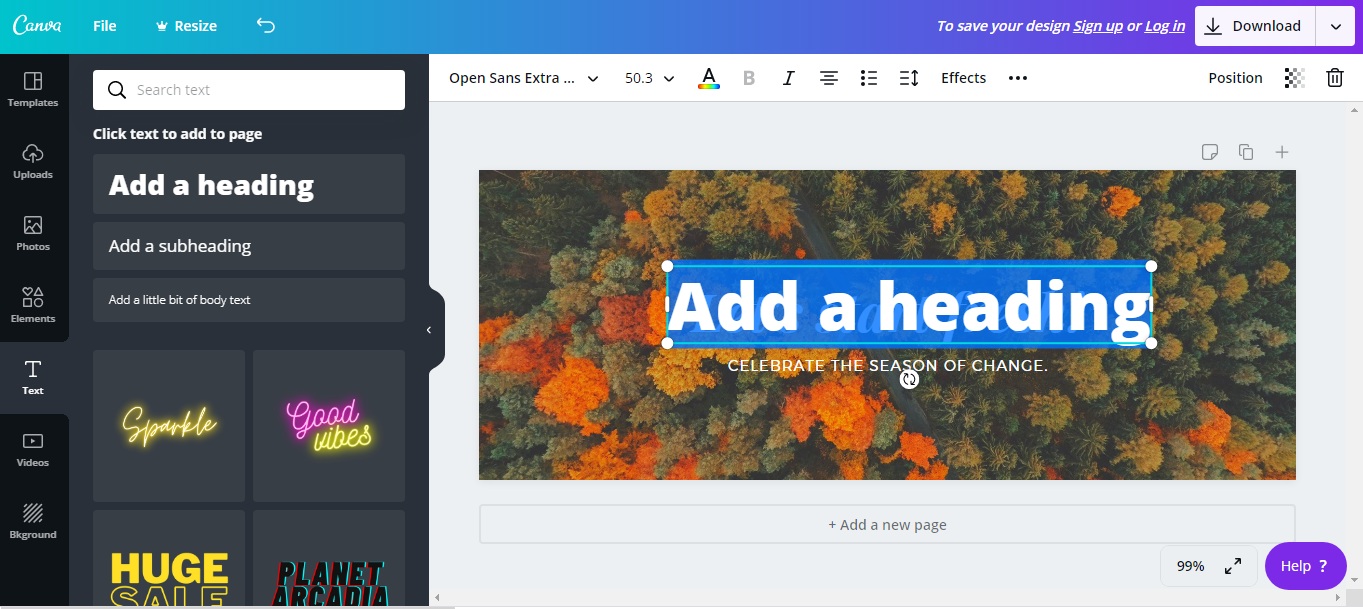Focus the Search text field
The width and height of the screenshot is (1363, 609).
pyautogui.click(x=249, y=90)
